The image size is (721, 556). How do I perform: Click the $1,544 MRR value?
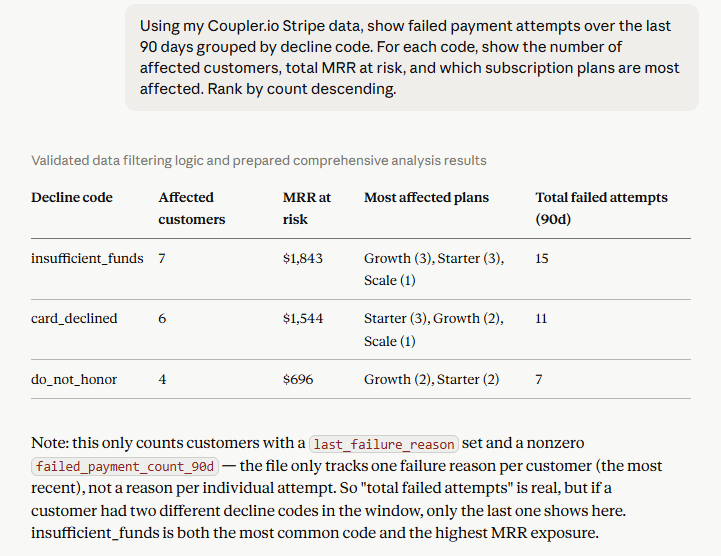[x=303, y=319]
